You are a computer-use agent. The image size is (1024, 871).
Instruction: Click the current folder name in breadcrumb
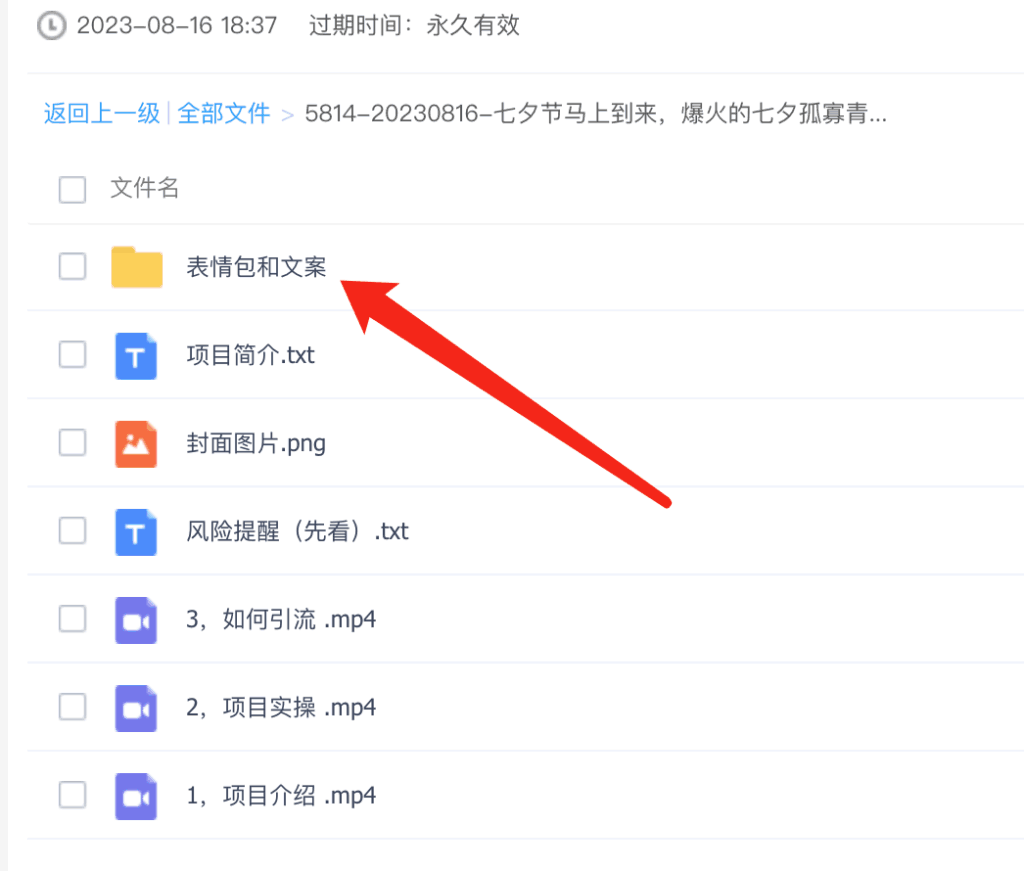[x=595, y=113]
